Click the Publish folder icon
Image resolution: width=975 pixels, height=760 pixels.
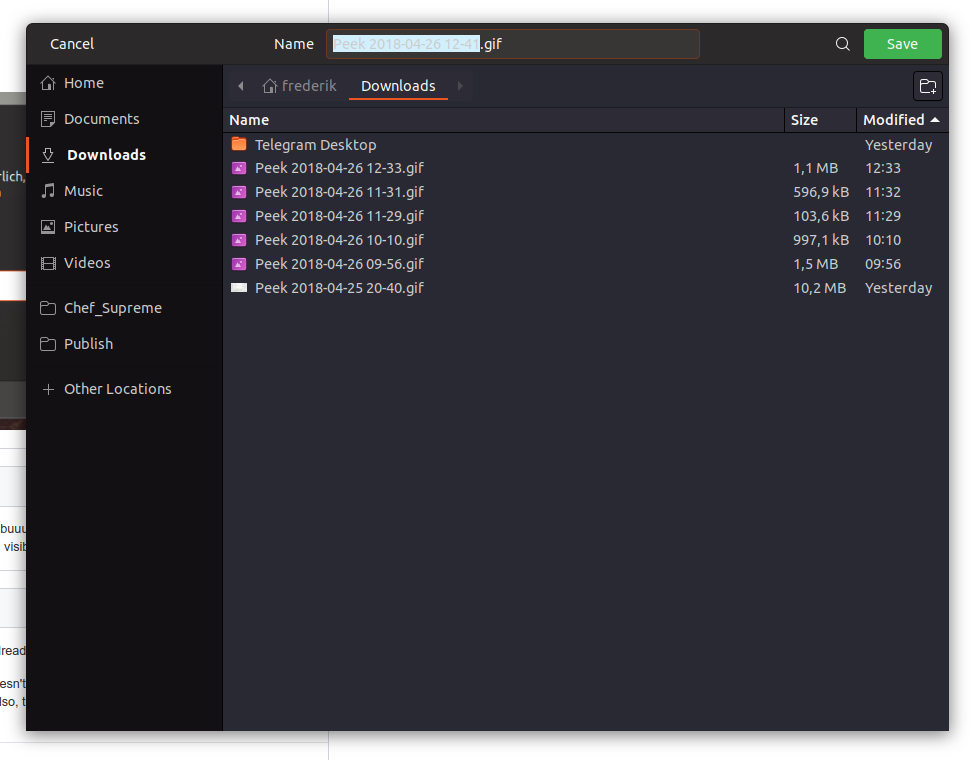pyautogui.click(x=48, y=344)
